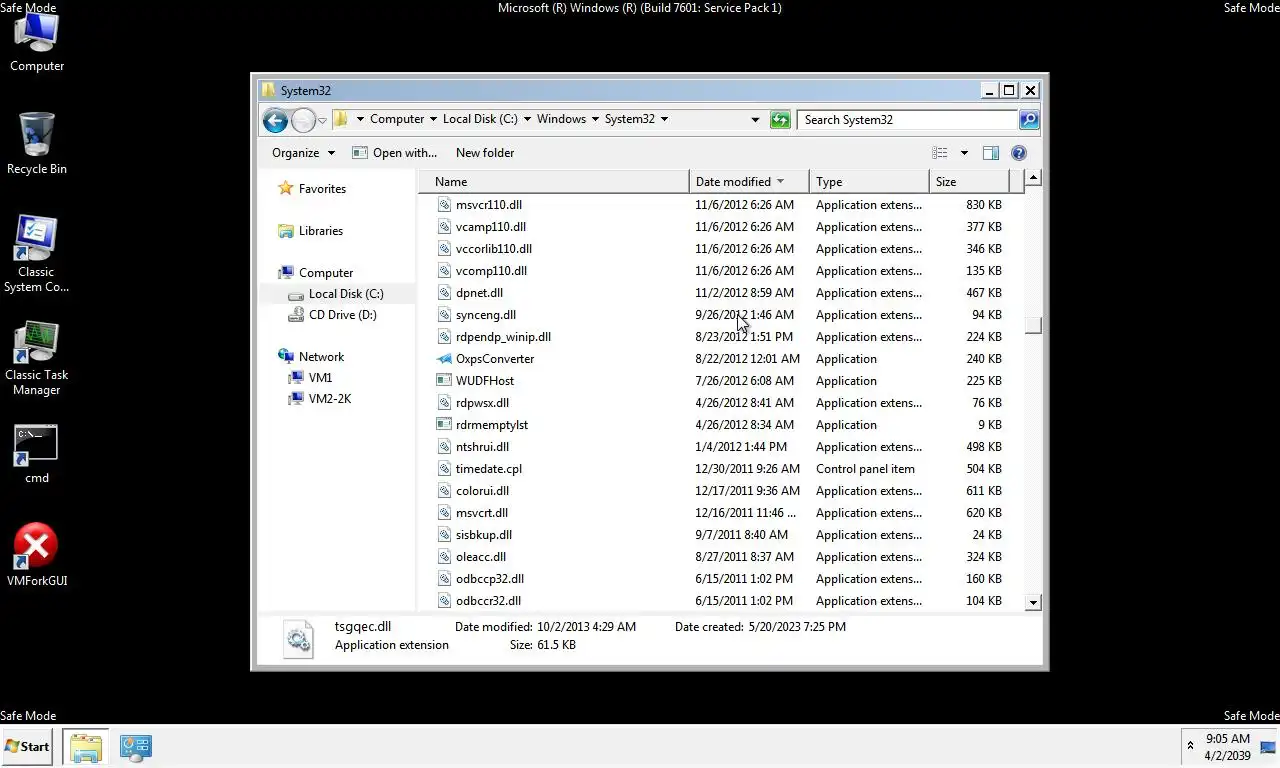Select the colorui.dll file
Screen dimensions: 1280x768
coord(482,491)
